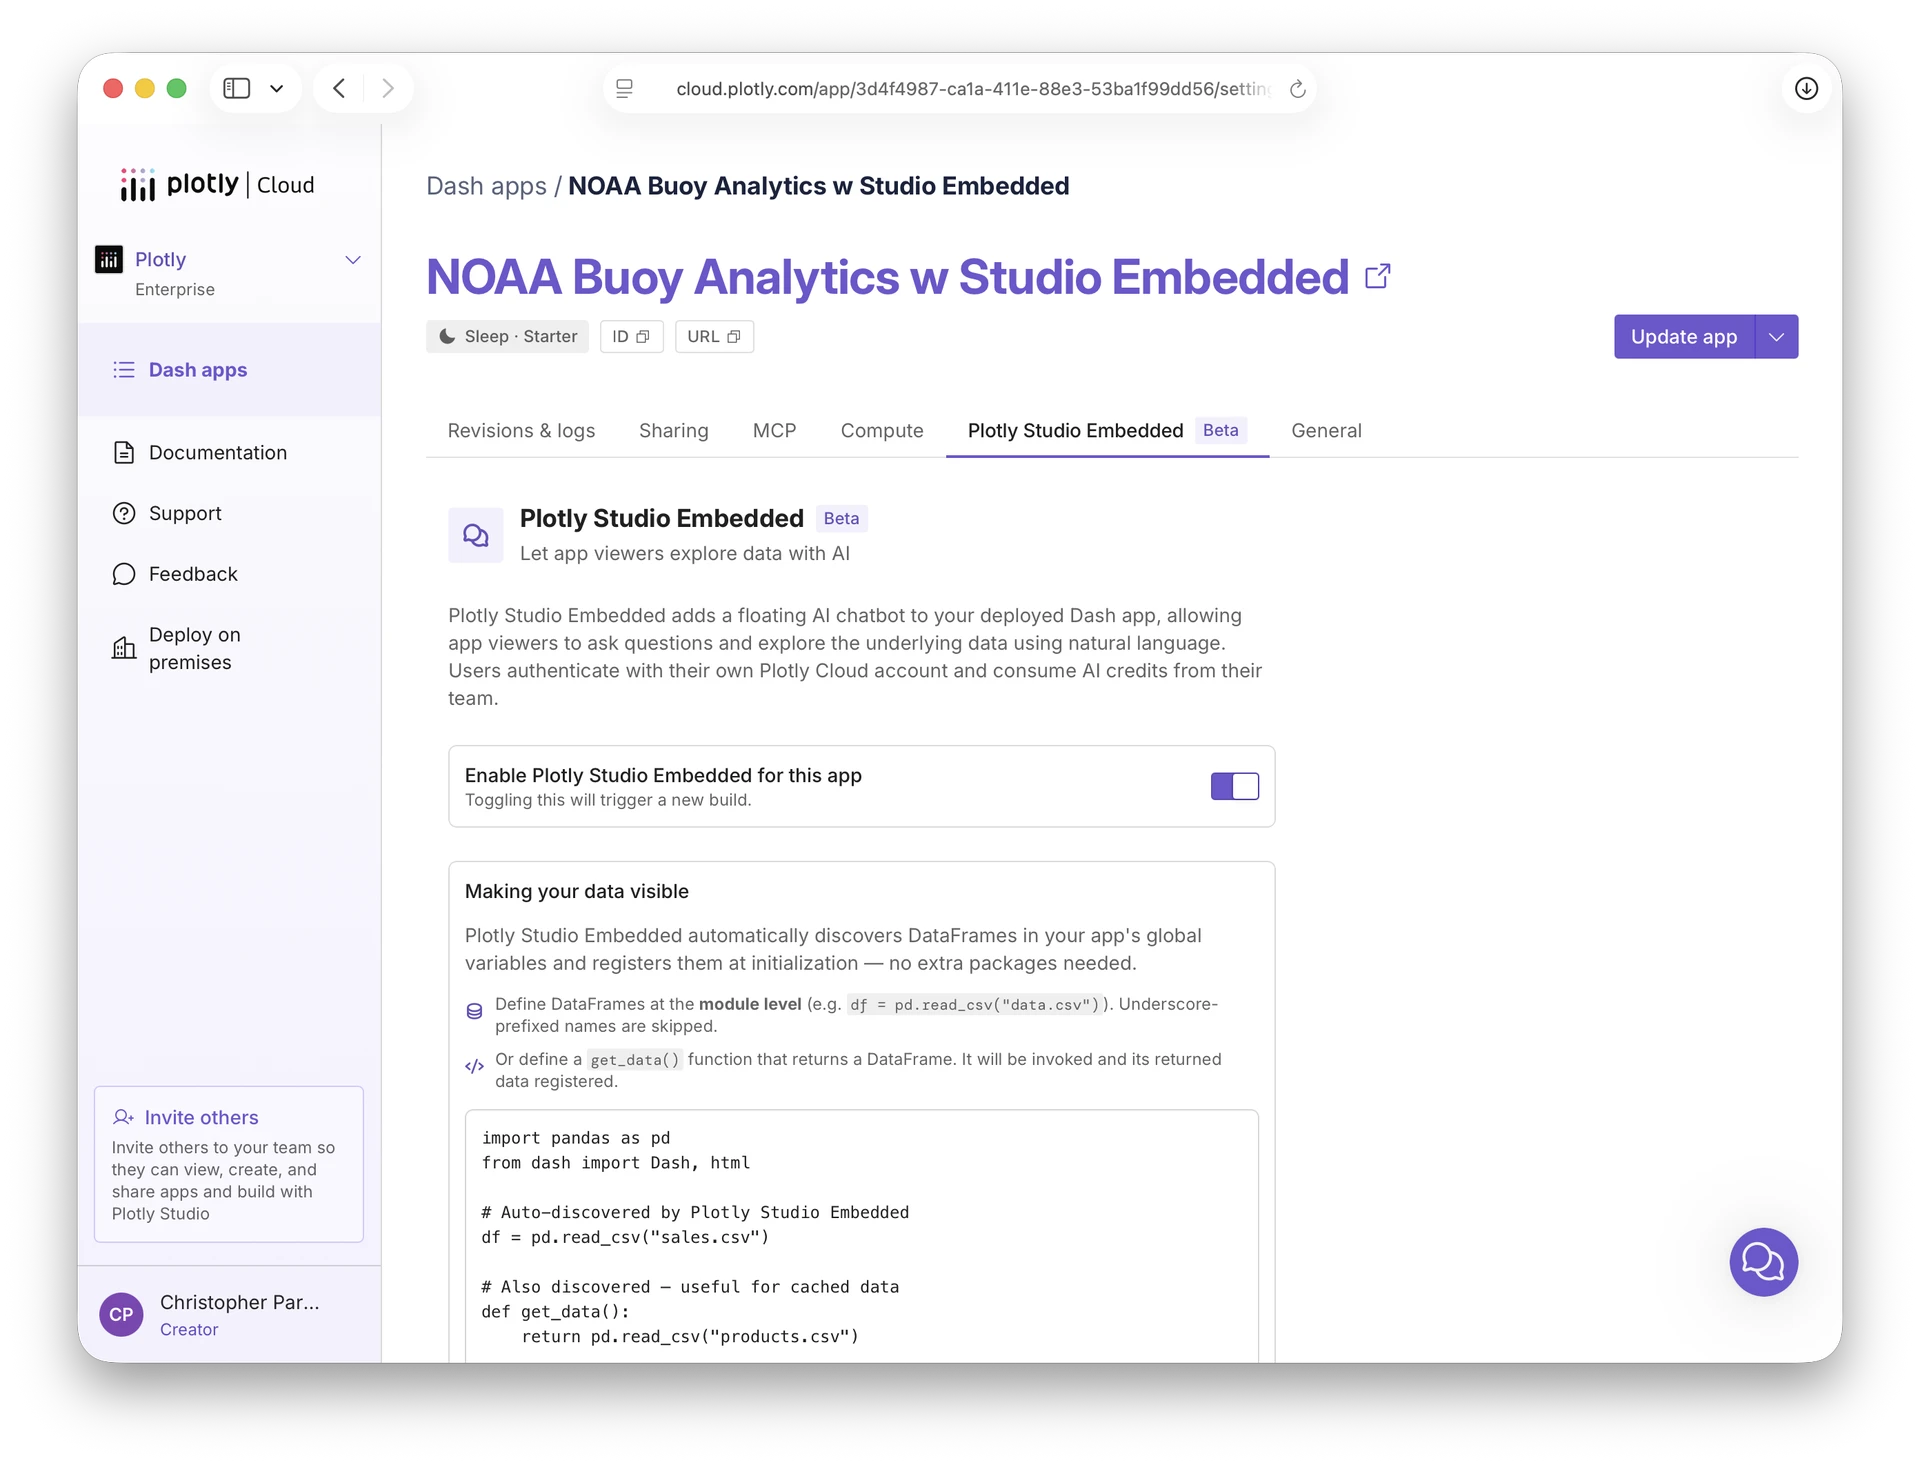
Task: Click the Sleep · Starter status badge
Action: 507,337
